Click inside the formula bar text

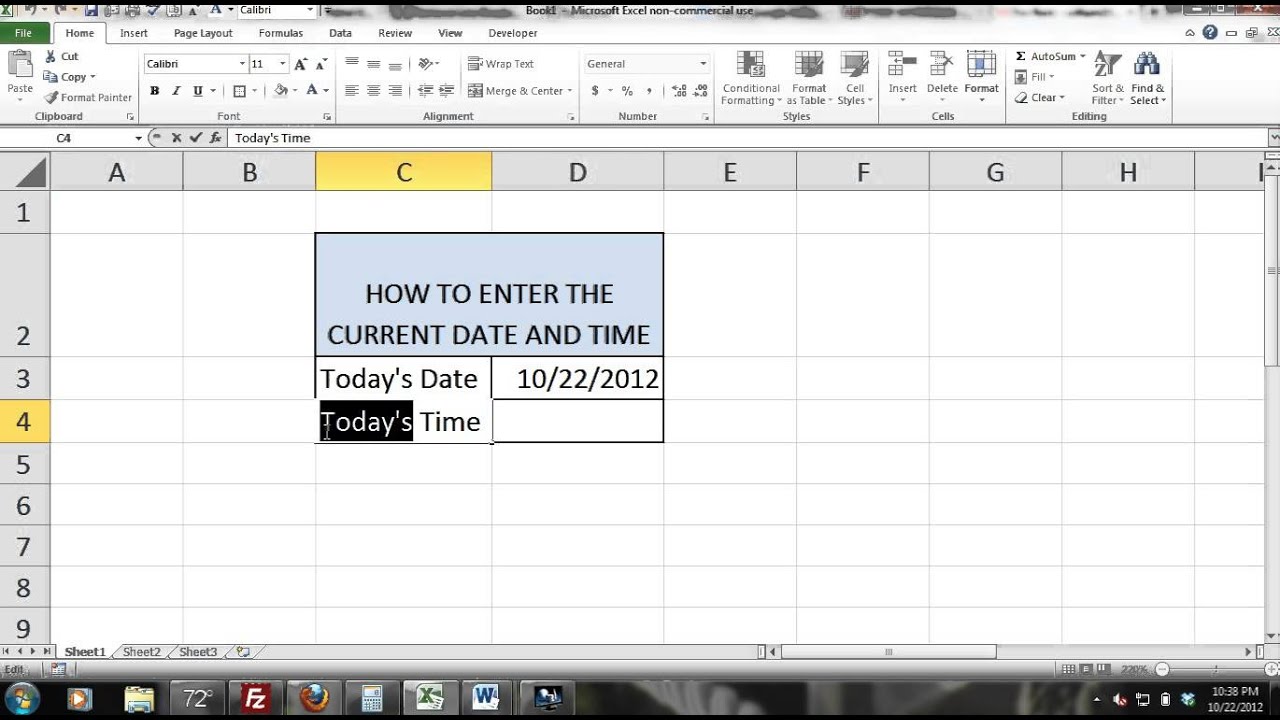(273, 138)
